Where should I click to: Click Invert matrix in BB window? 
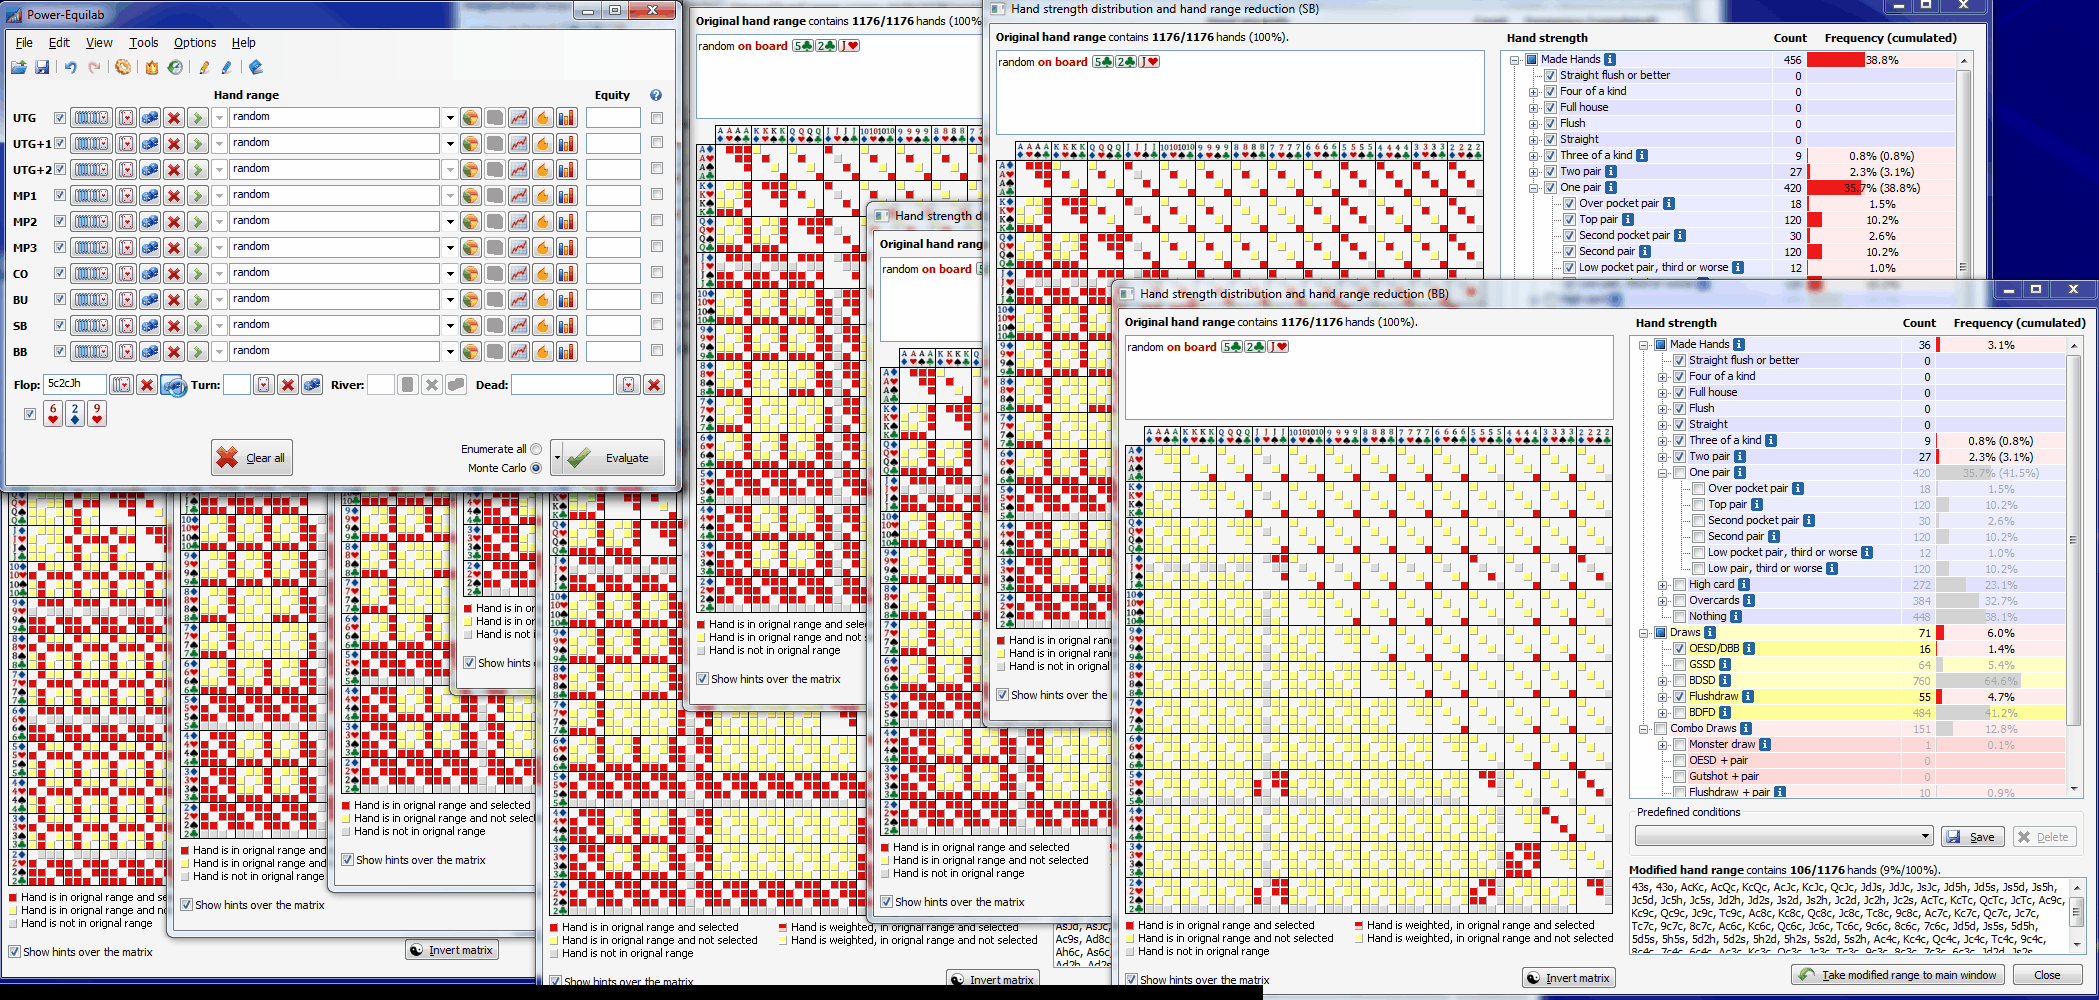(x=1567, y=978)
